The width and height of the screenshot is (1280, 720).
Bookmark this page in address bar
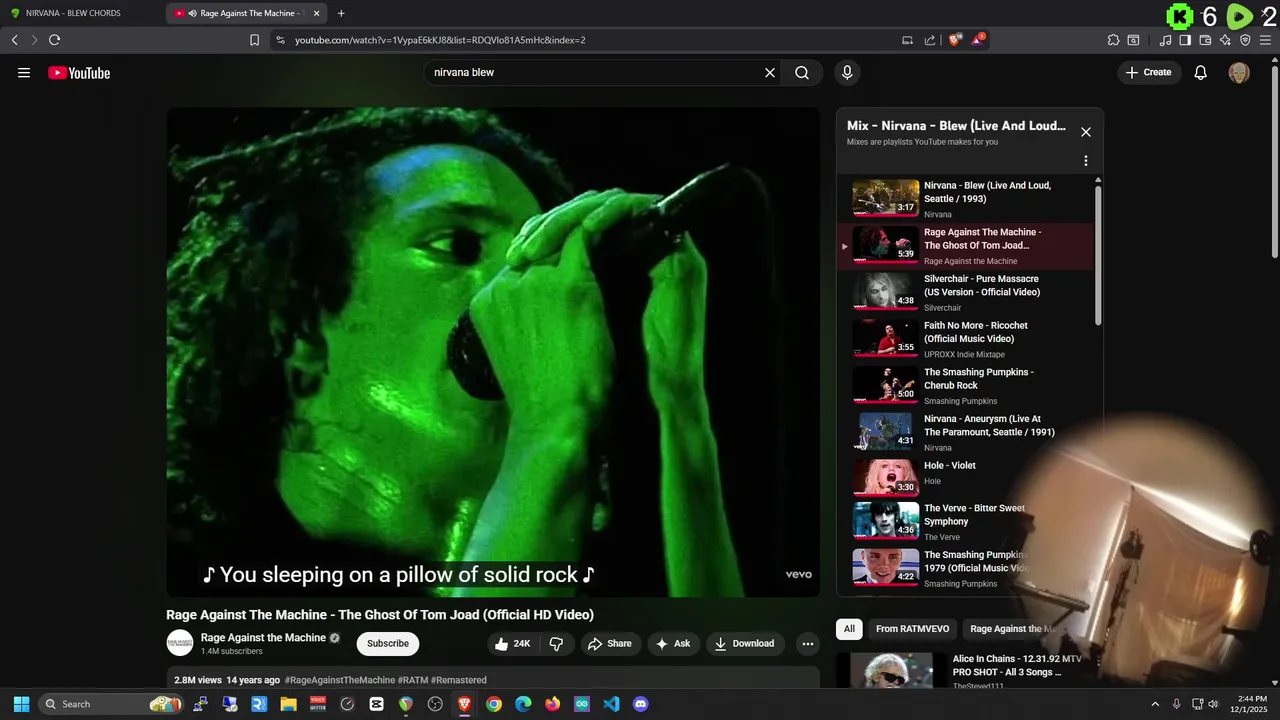[x=254, y=40]
